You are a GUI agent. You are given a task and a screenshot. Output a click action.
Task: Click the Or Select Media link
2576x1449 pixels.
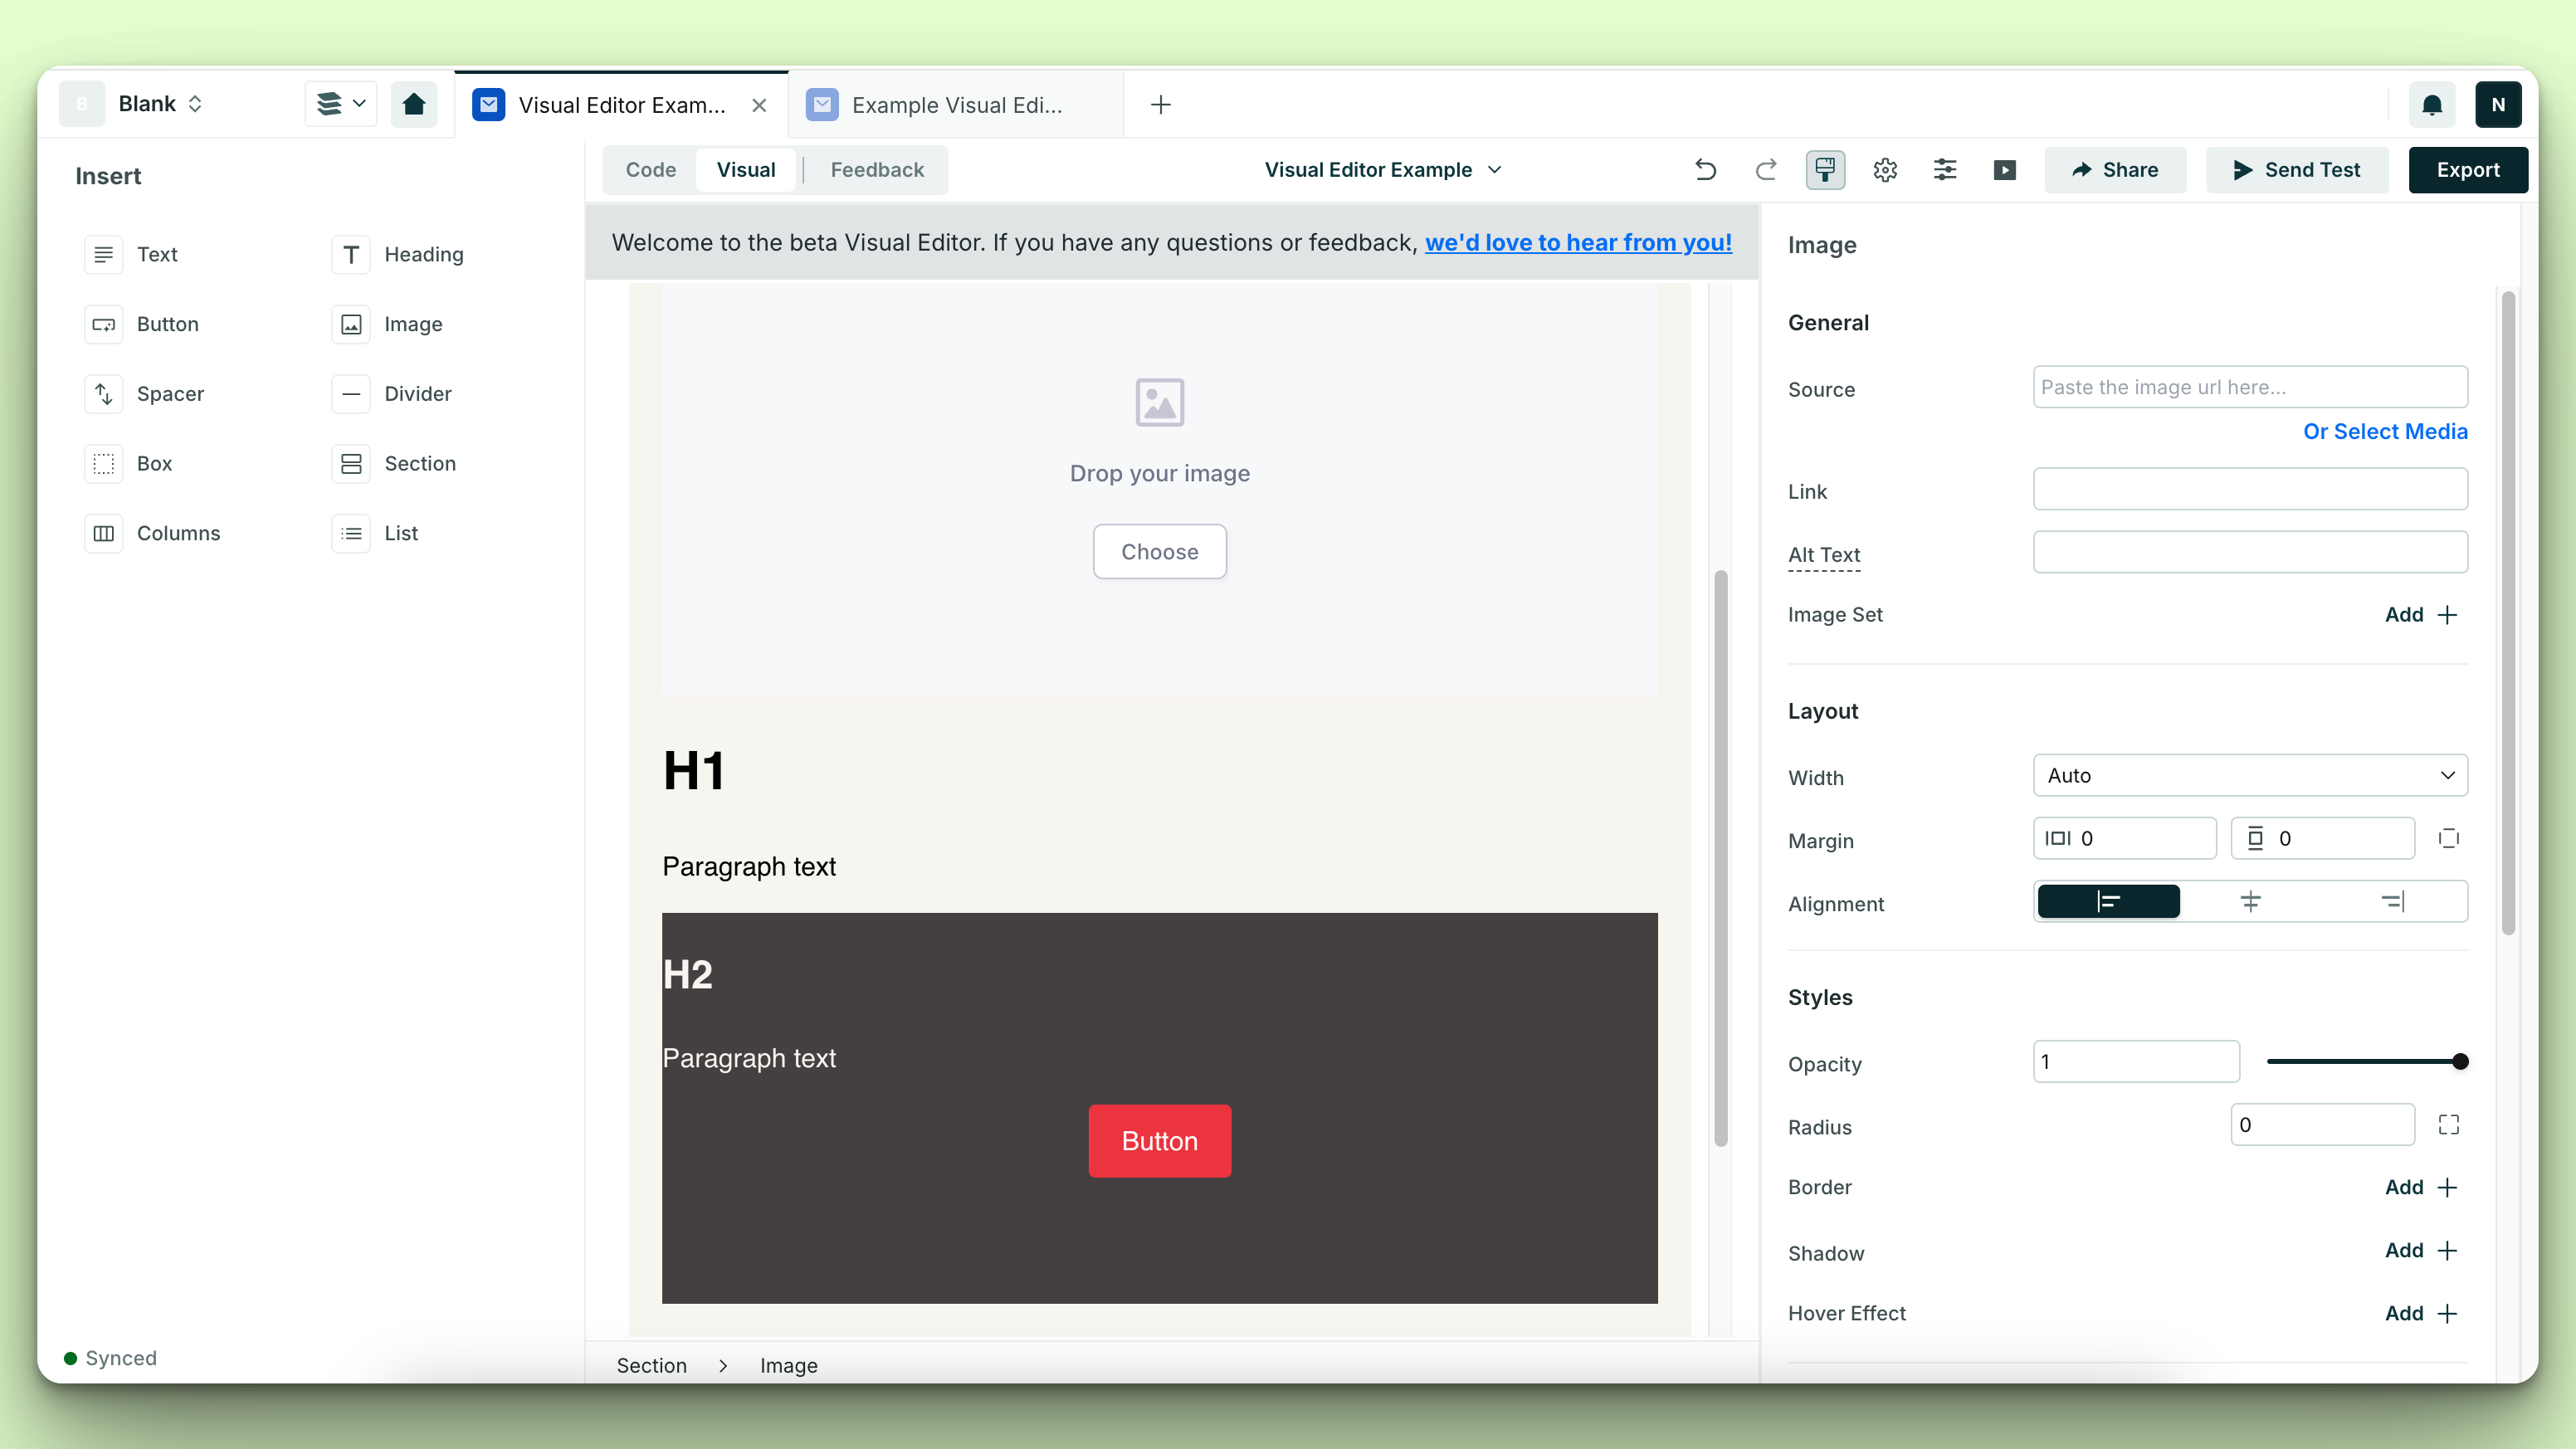[x=2385, y=432]
